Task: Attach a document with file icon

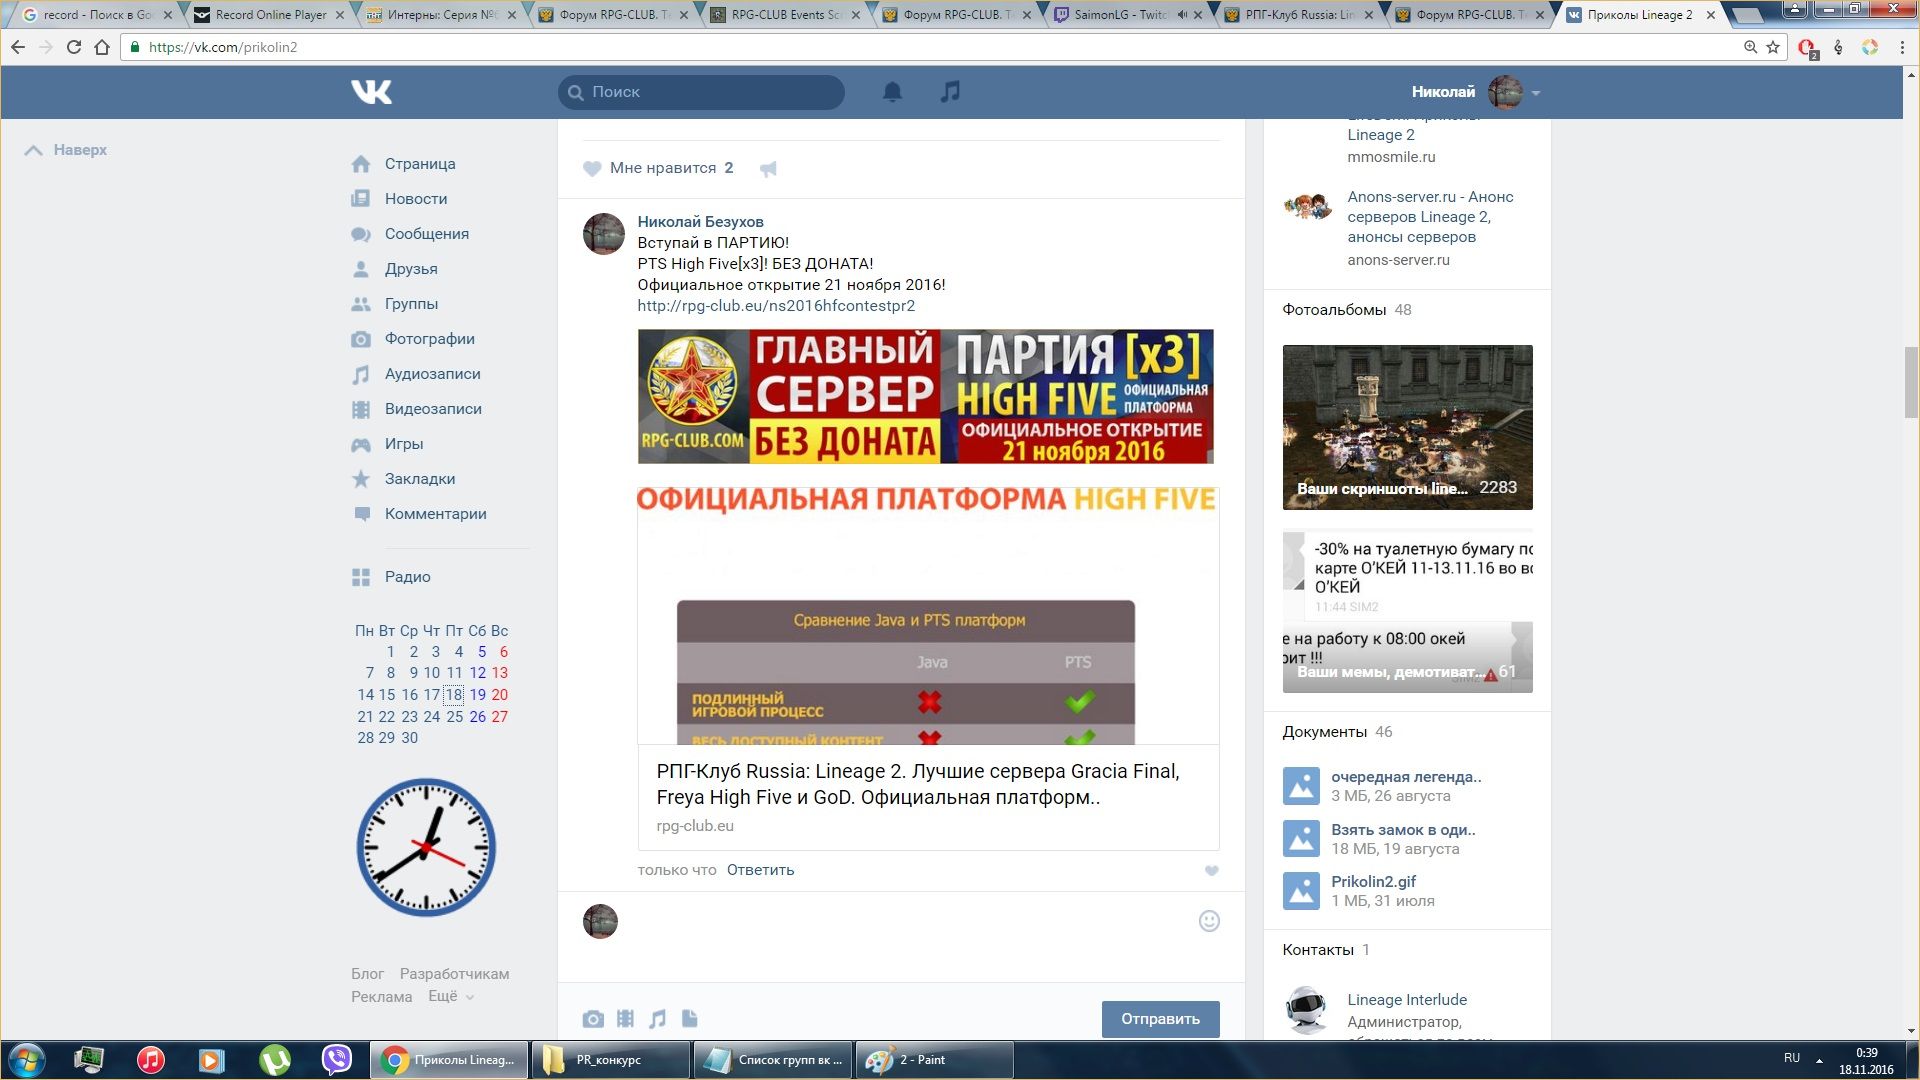Action: (689, 1019)
